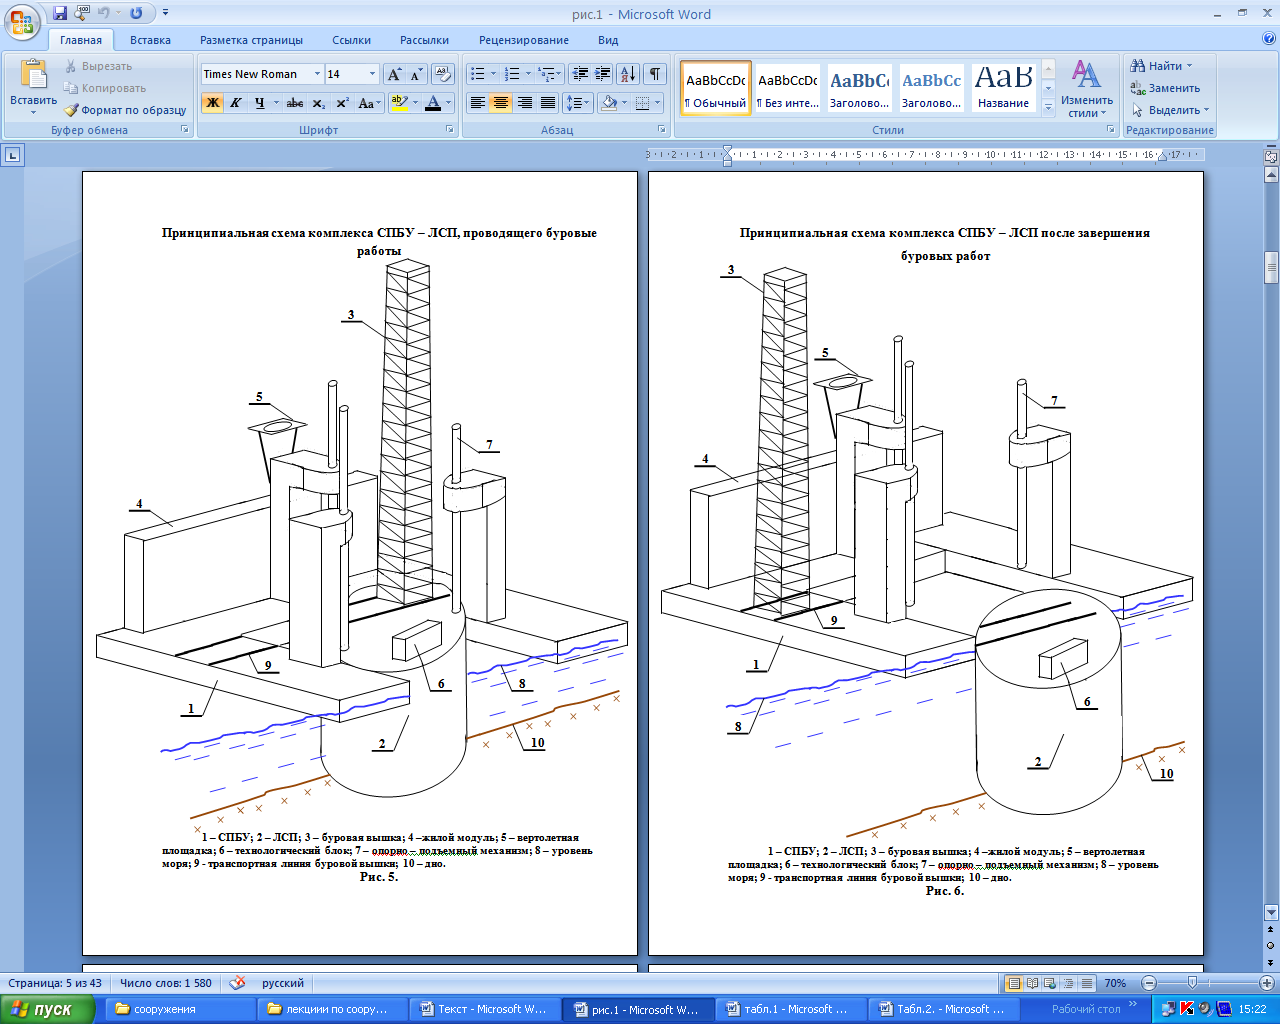The width and height of the screenshot is (1280, 1024).
Task: Click the Clear Formatting eraser icon
Action: 444,74
